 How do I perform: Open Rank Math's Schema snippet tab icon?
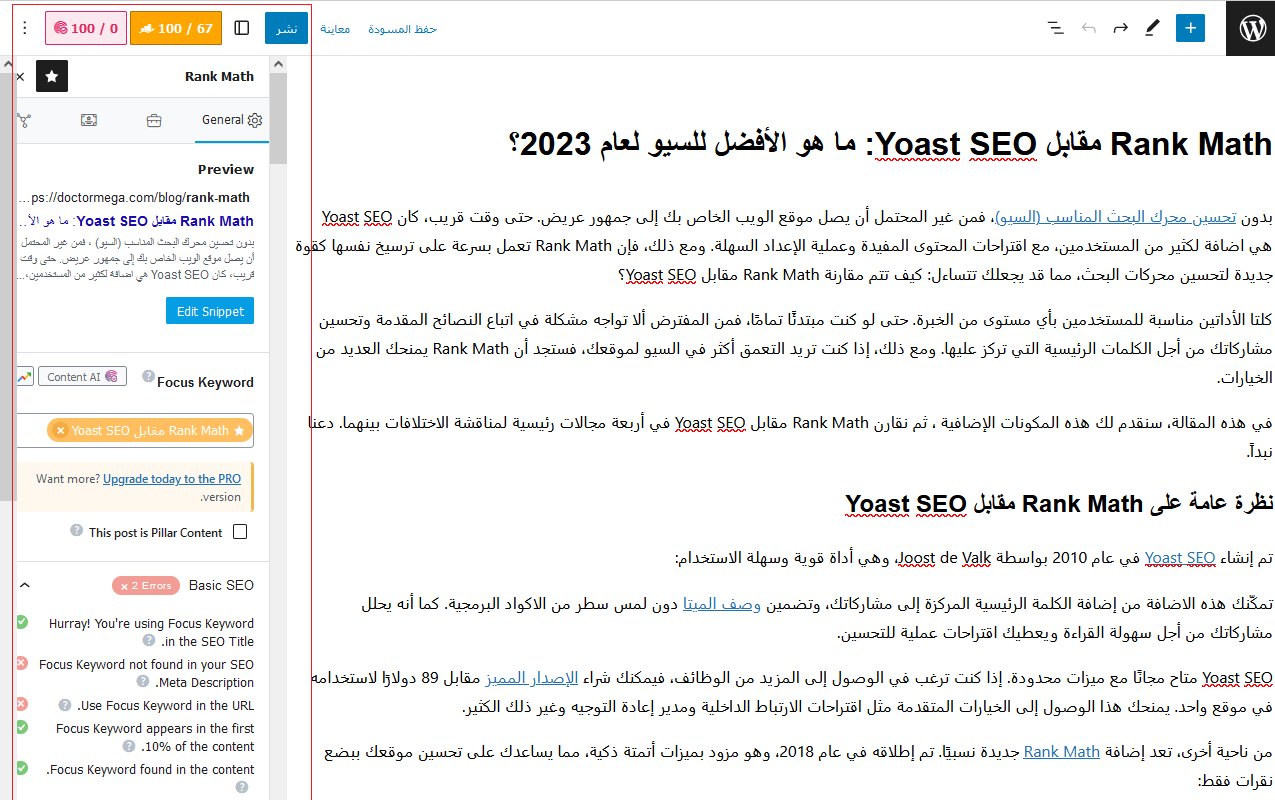tap(88, 119)
